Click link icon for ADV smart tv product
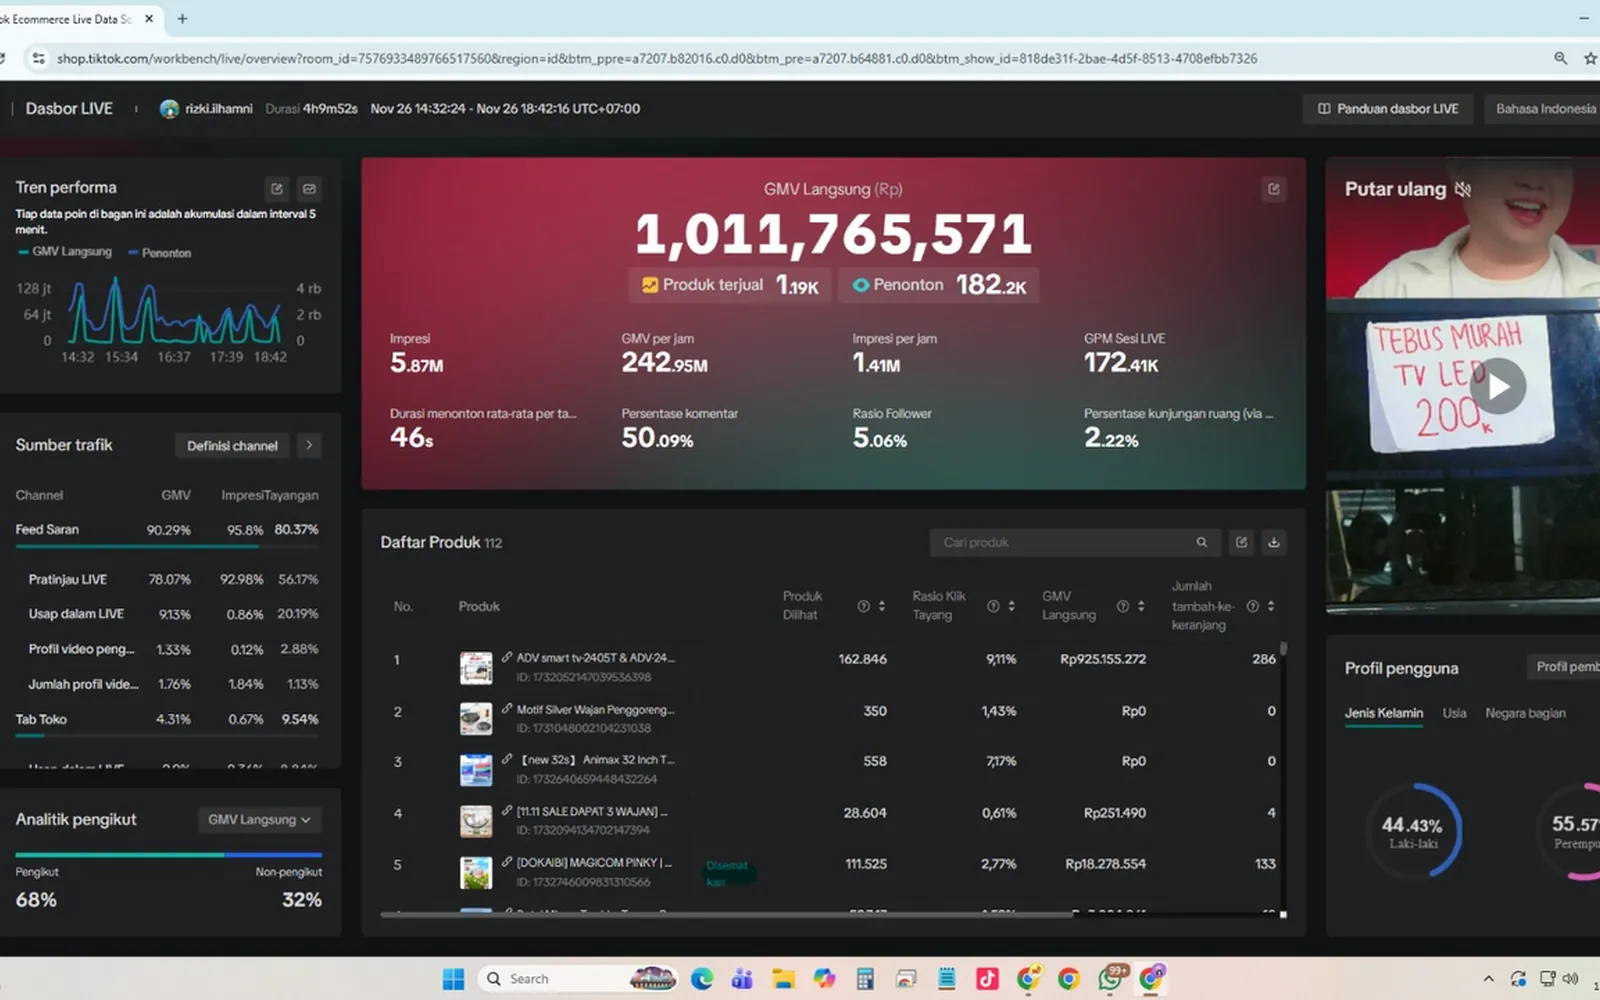1600x1000 pixels. 507,657
